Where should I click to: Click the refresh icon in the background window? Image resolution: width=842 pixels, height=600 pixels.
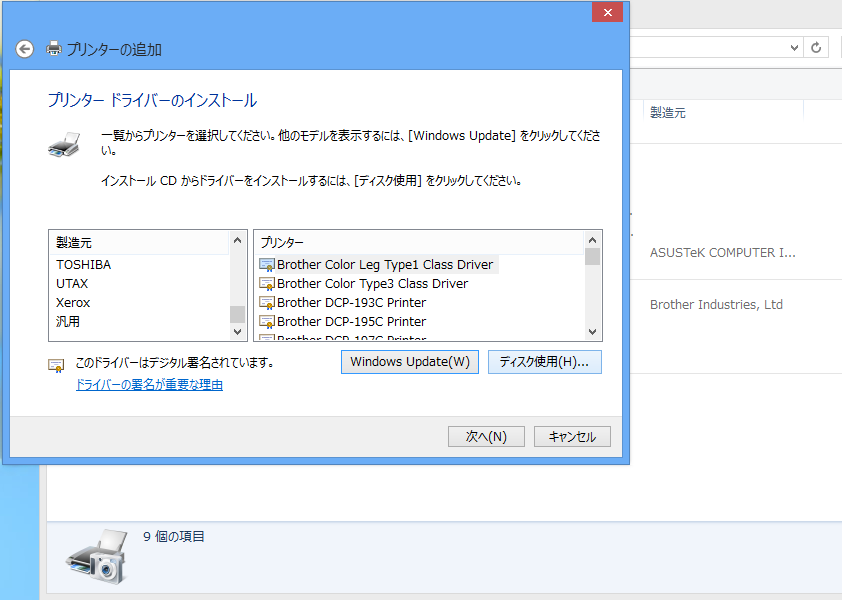click(x=816, y=48)
